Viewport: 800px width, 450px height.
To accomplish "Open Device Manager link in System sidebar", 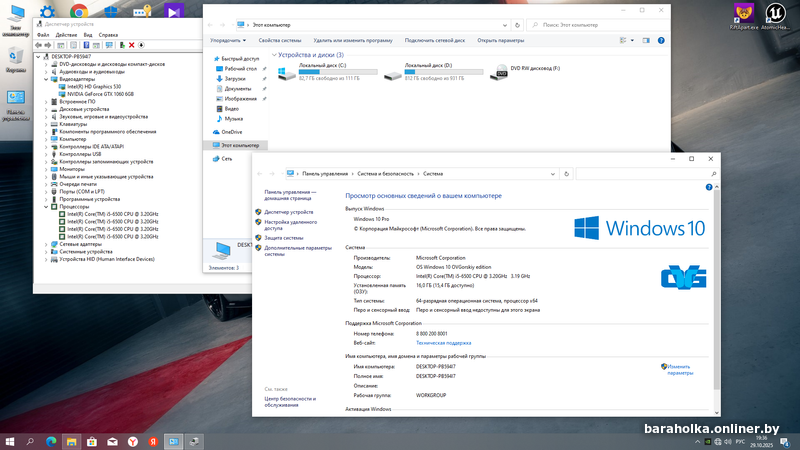I will [x=289, y=212].
